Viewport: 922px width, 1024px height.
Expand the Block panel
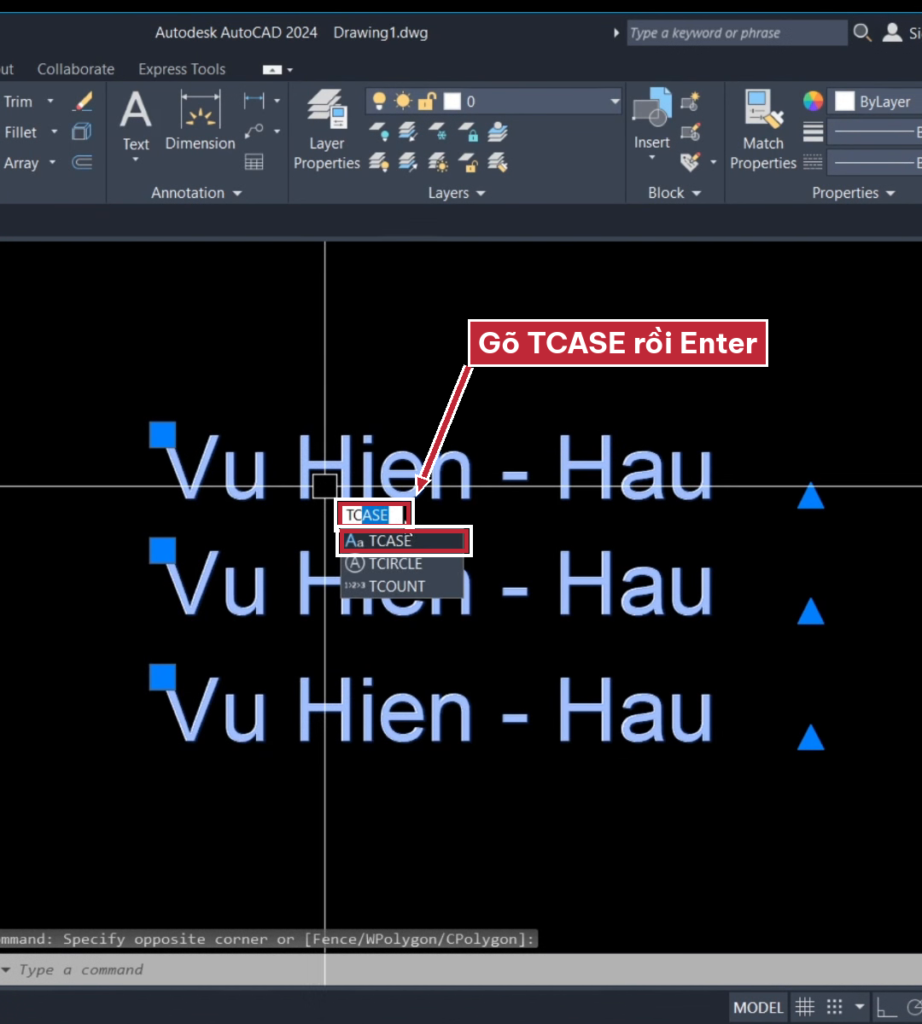click(675, 193)
